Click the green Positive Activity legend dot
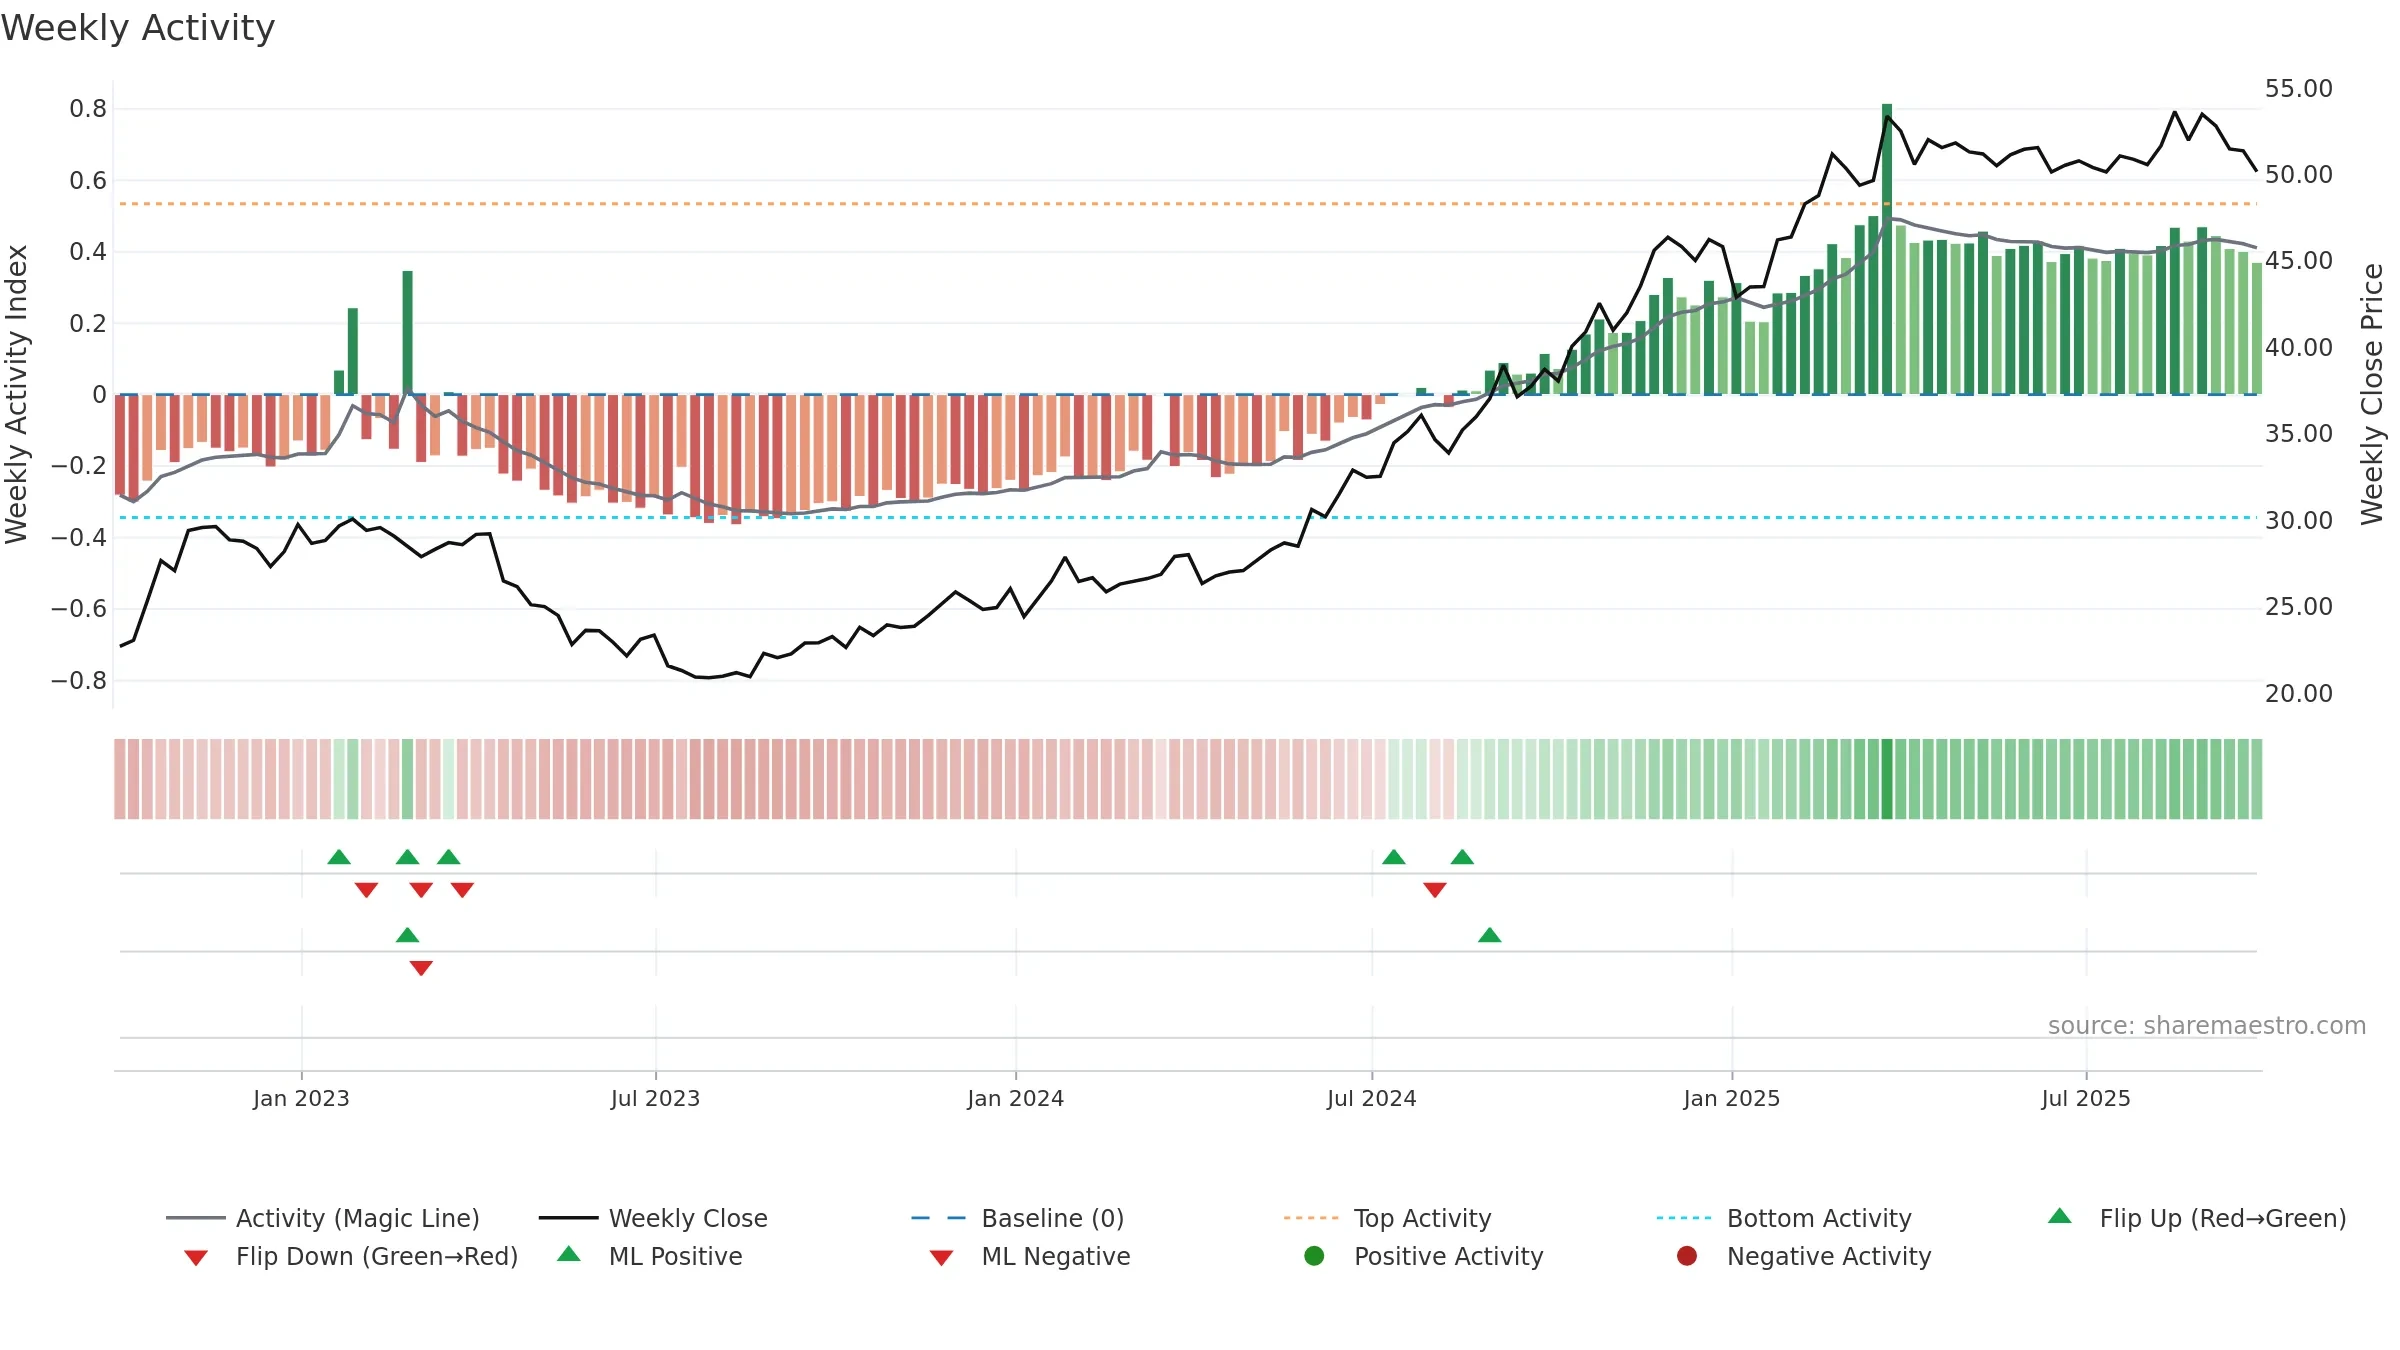 (x=1315, y=1256)
